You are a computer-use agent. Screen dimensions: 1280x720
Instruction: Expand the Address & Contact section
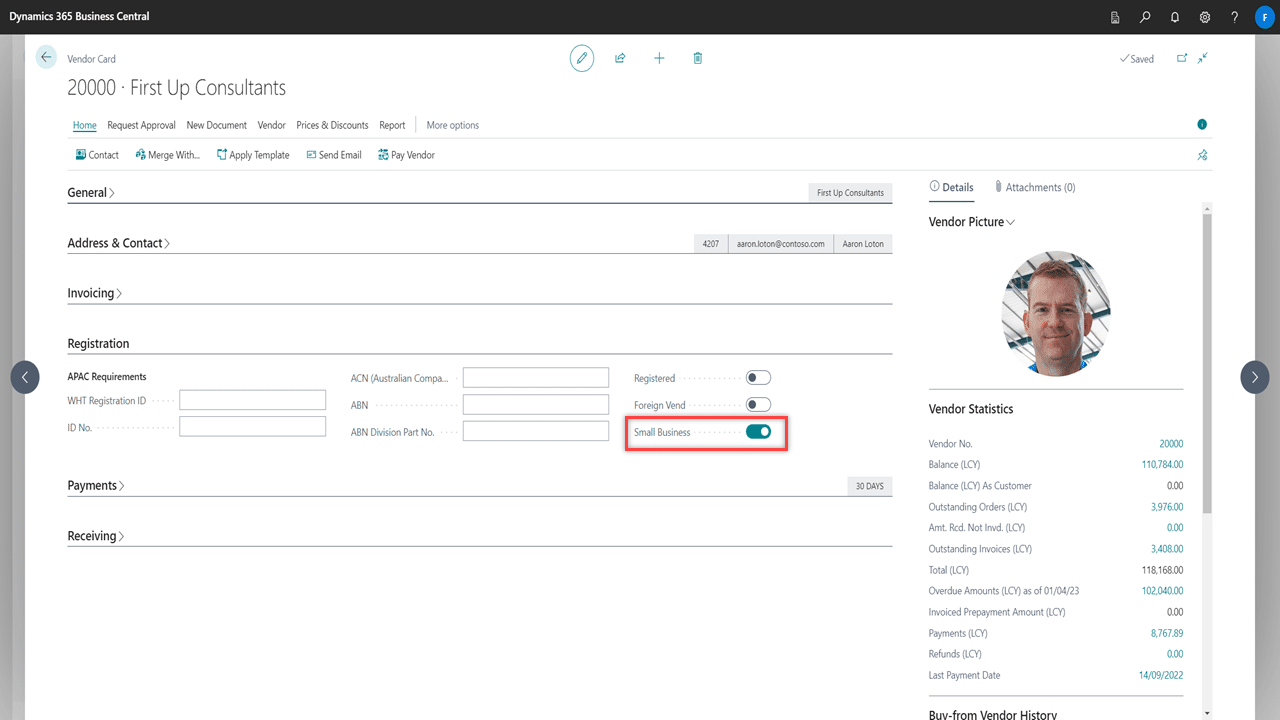tap(118, 243)
